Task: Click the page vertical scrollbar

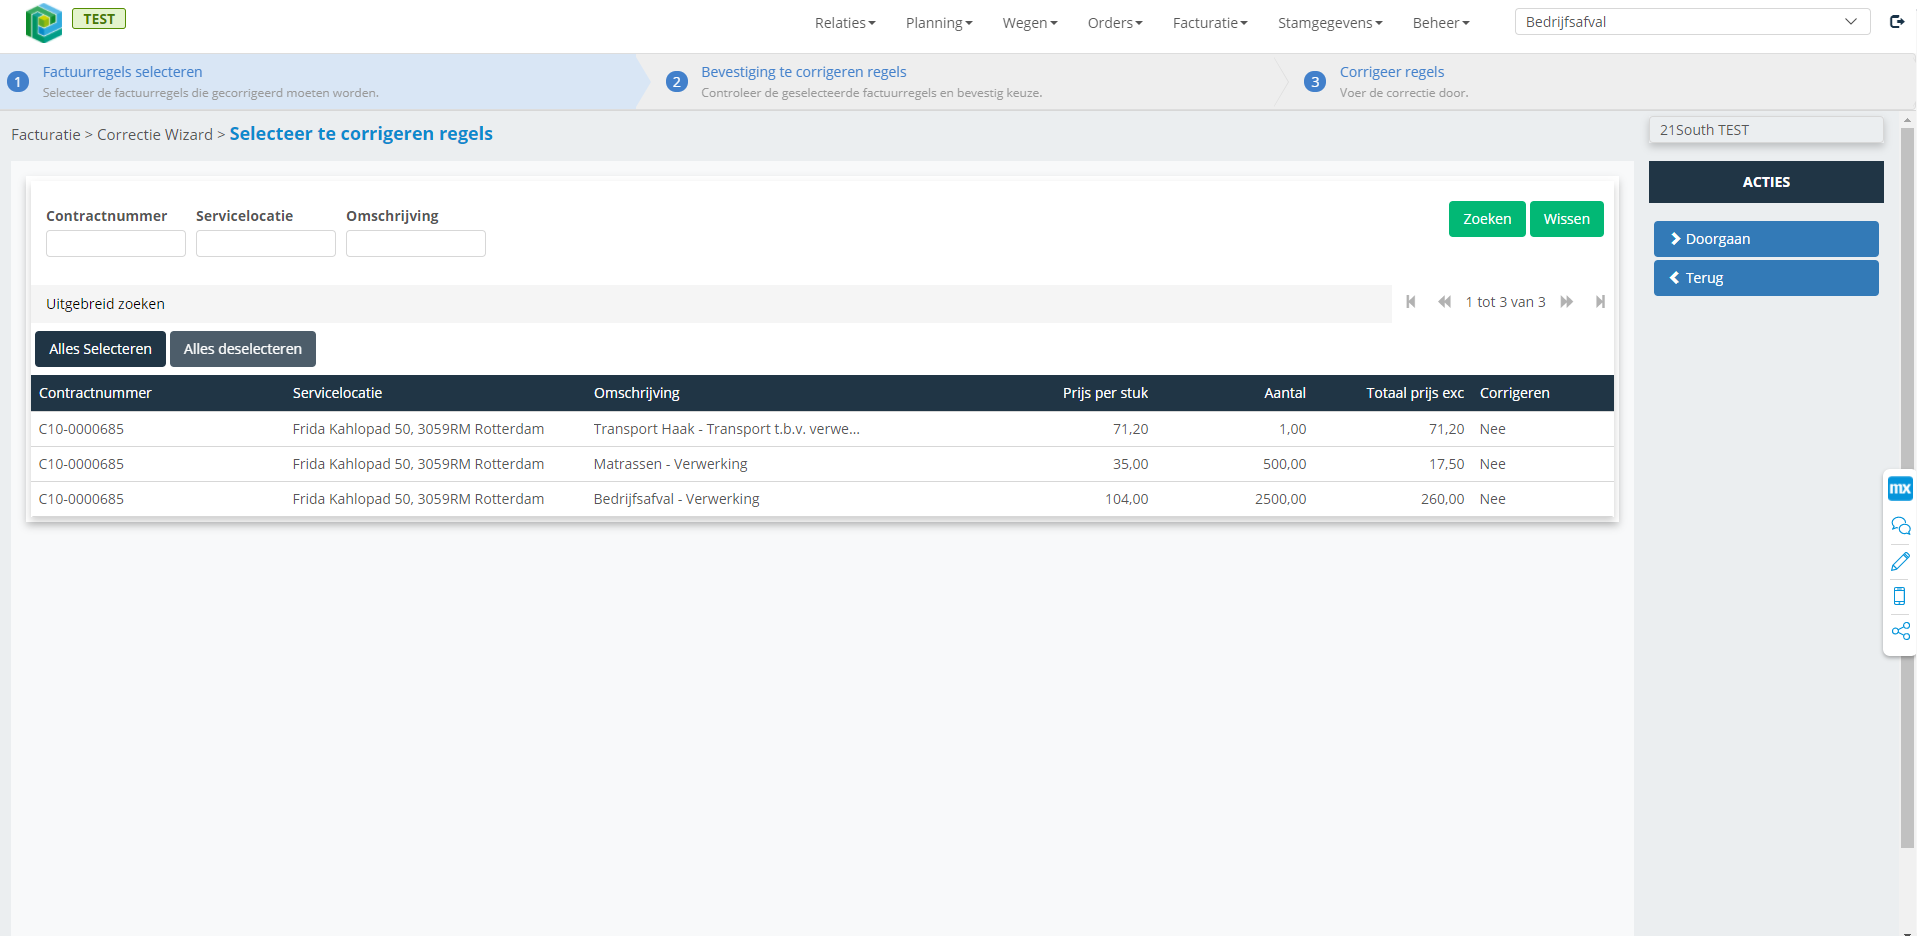Action: [1908, 488]
